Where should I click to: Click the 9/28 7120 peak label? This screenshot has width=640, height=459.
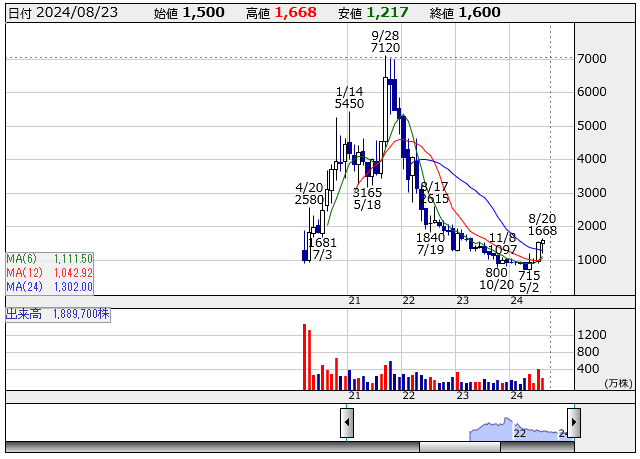coord(385,41)
